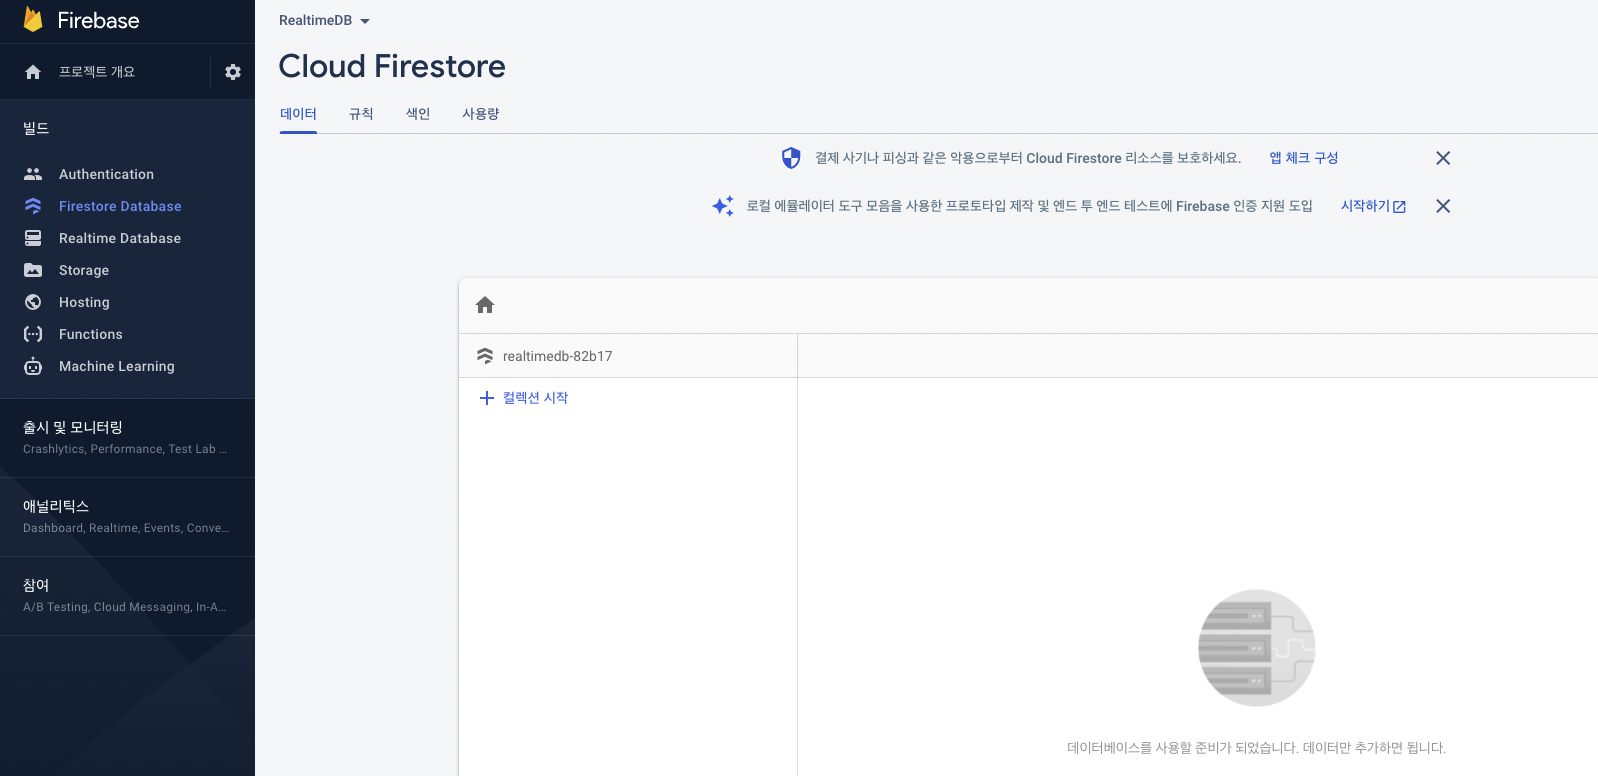Screen dimensions: 1598x776
Task: Click the Firestore icon beside realtimedb-82b17
Action: click(x=485, y=356)
